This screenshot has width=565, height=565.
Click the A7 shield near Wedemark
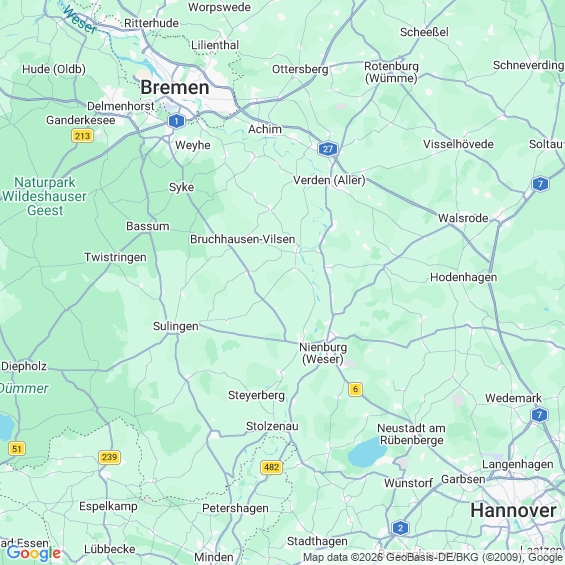coord(539,415)
